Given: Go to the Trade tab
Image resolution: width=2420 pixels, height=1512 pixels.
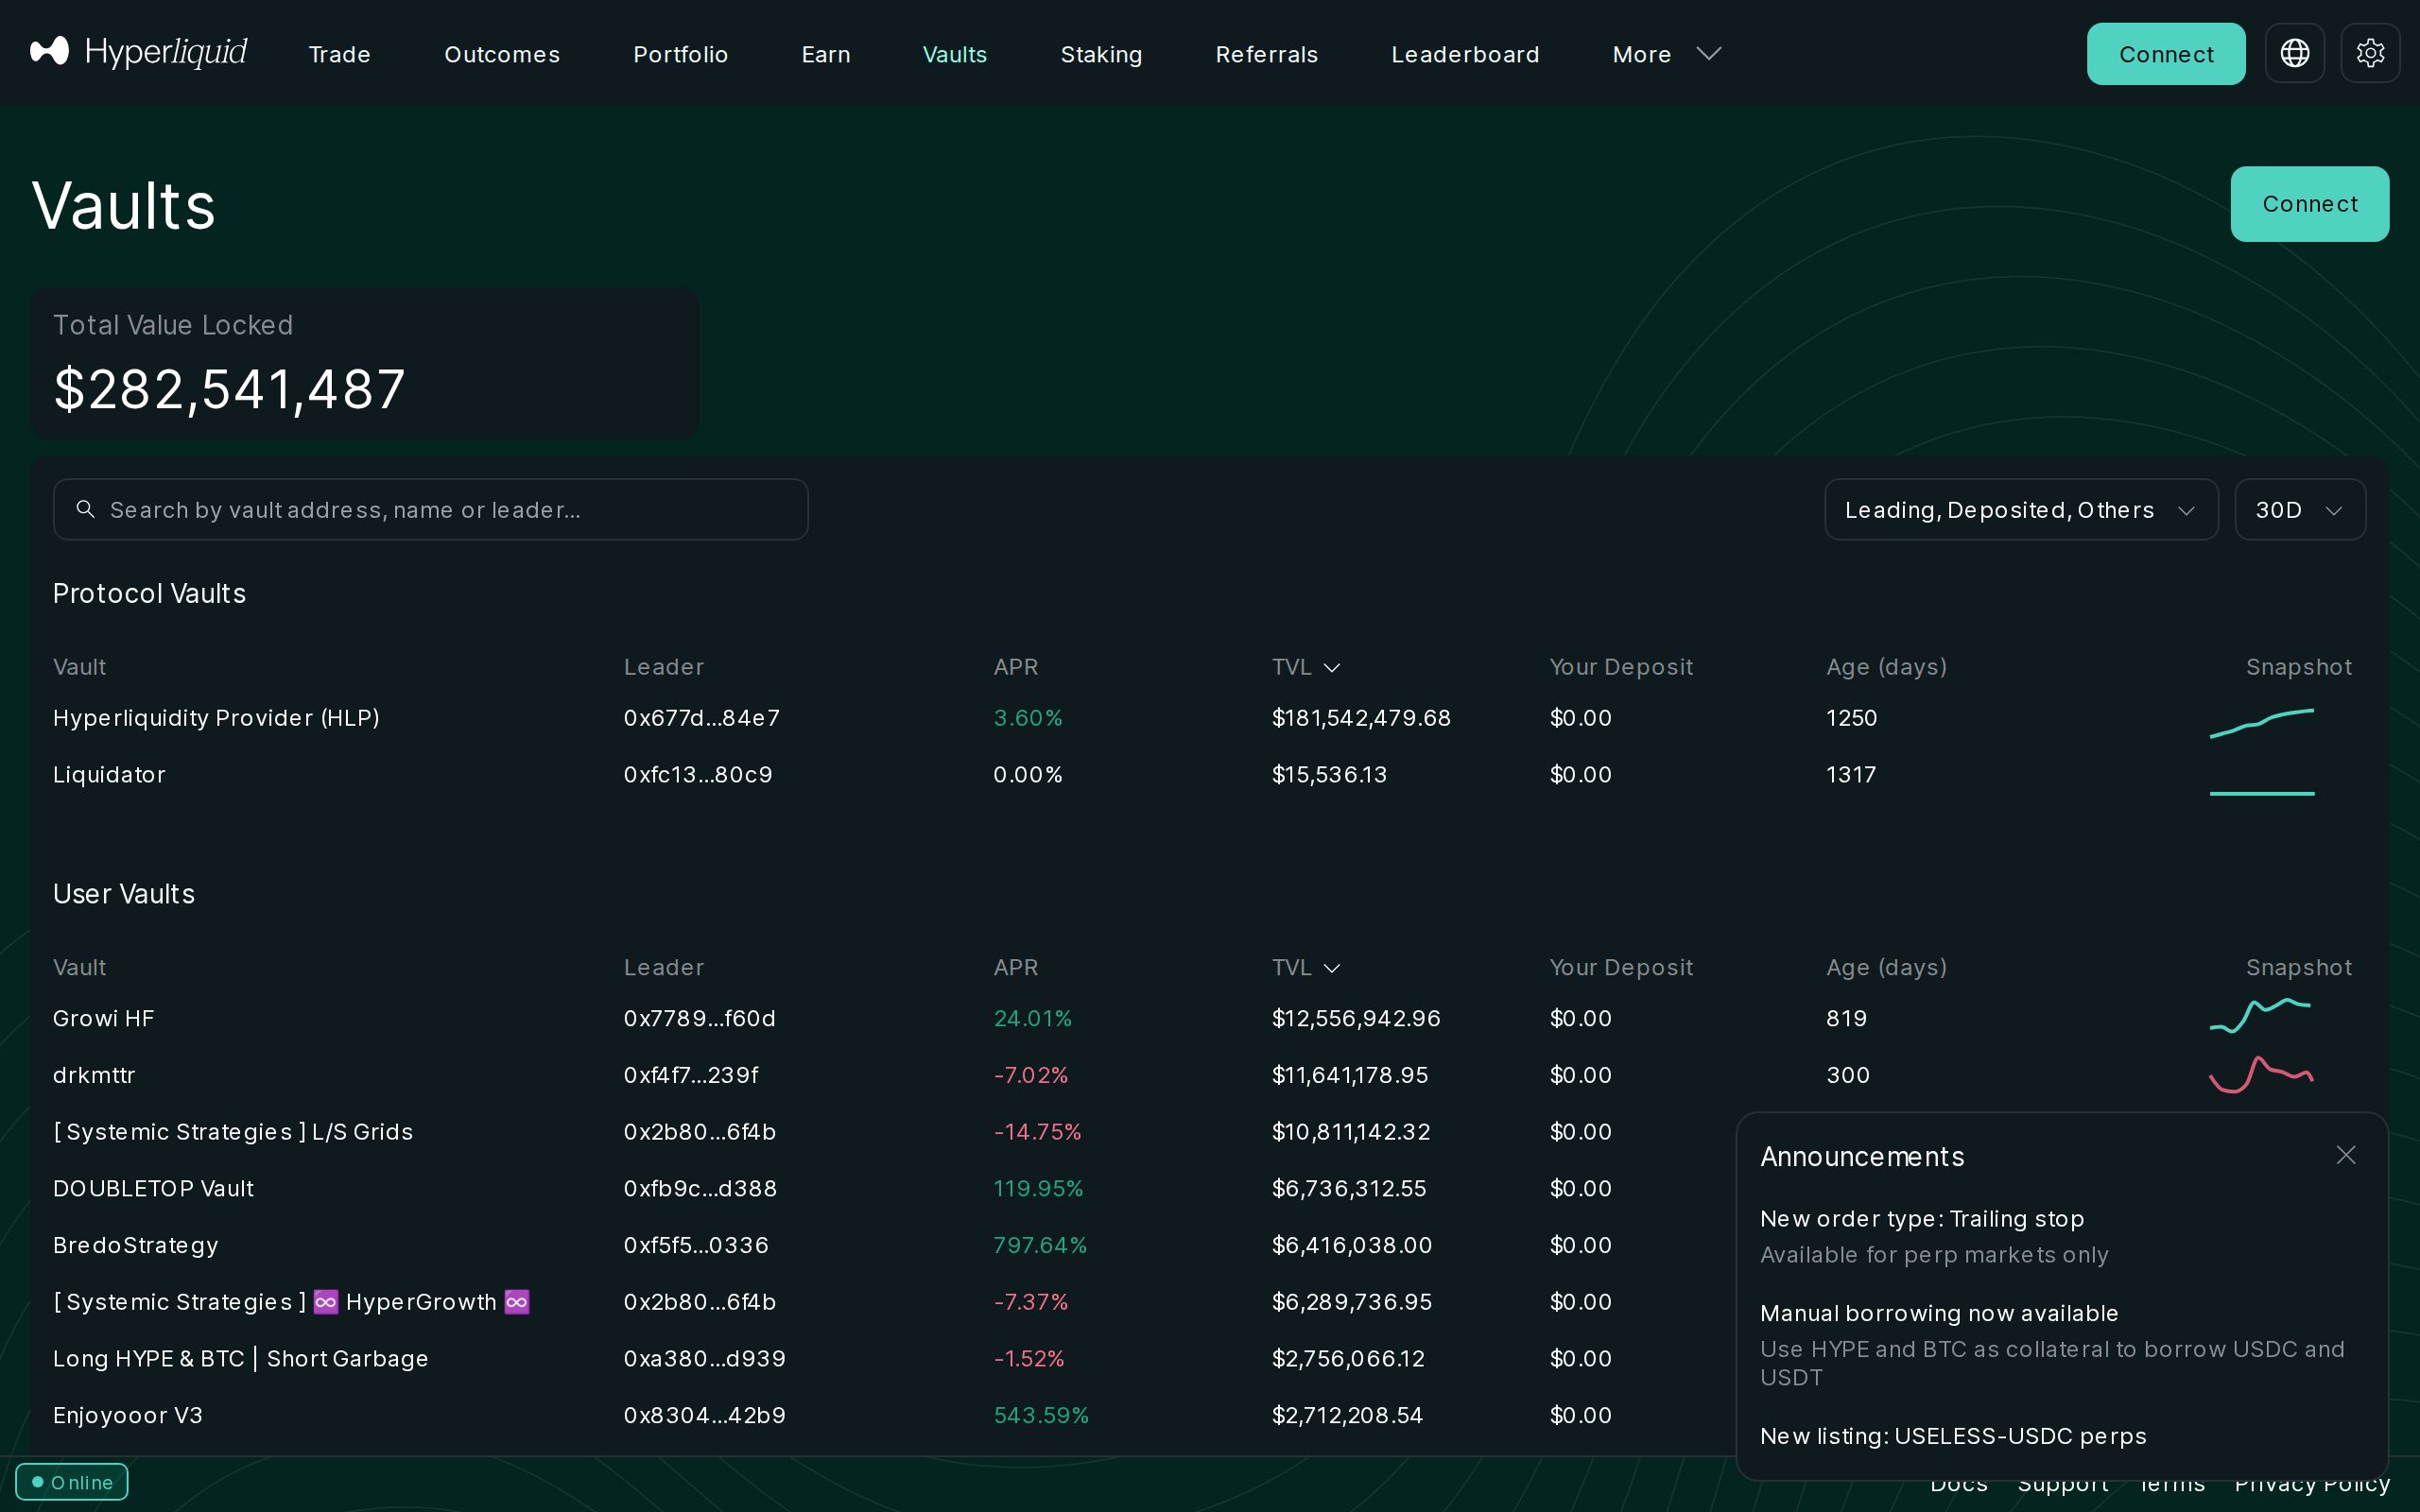Looking at the screenshot, I should pyautogui.click(x=339, y=54).
